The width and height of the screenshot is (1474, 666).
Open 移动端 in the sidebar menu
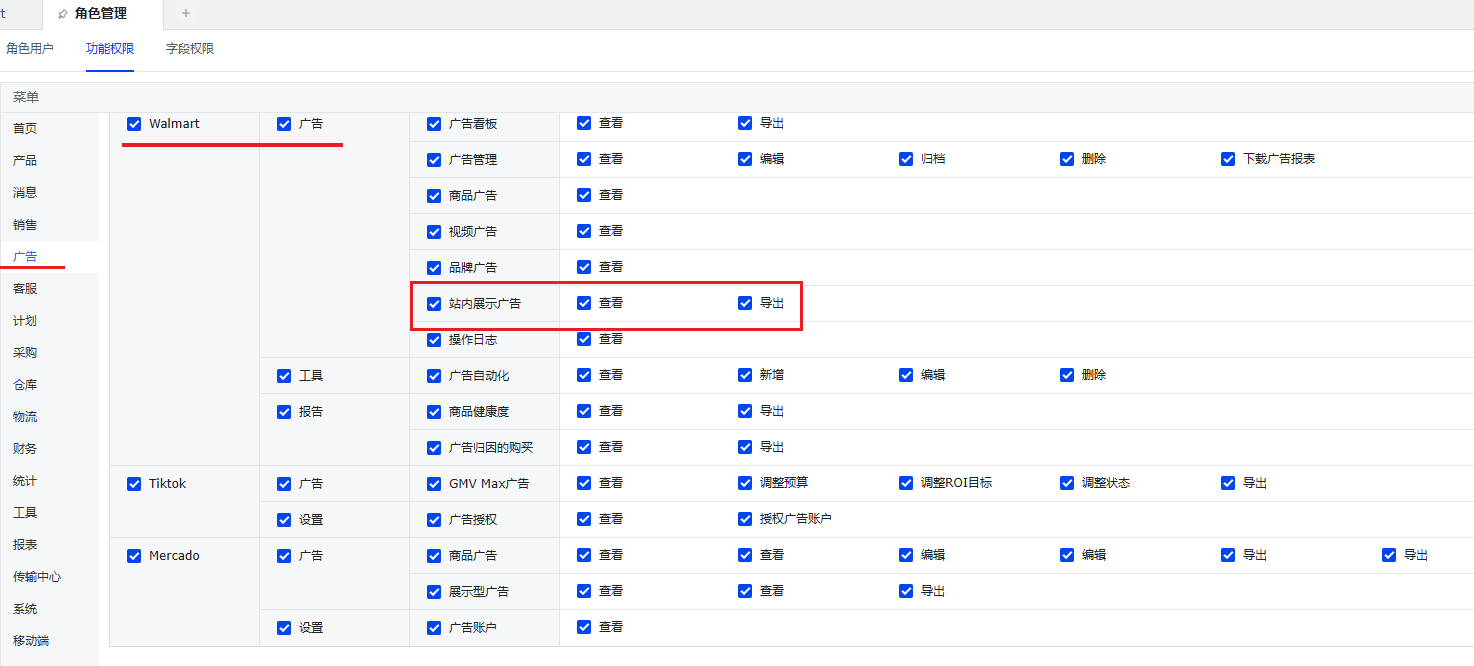[x=31, y=641]
